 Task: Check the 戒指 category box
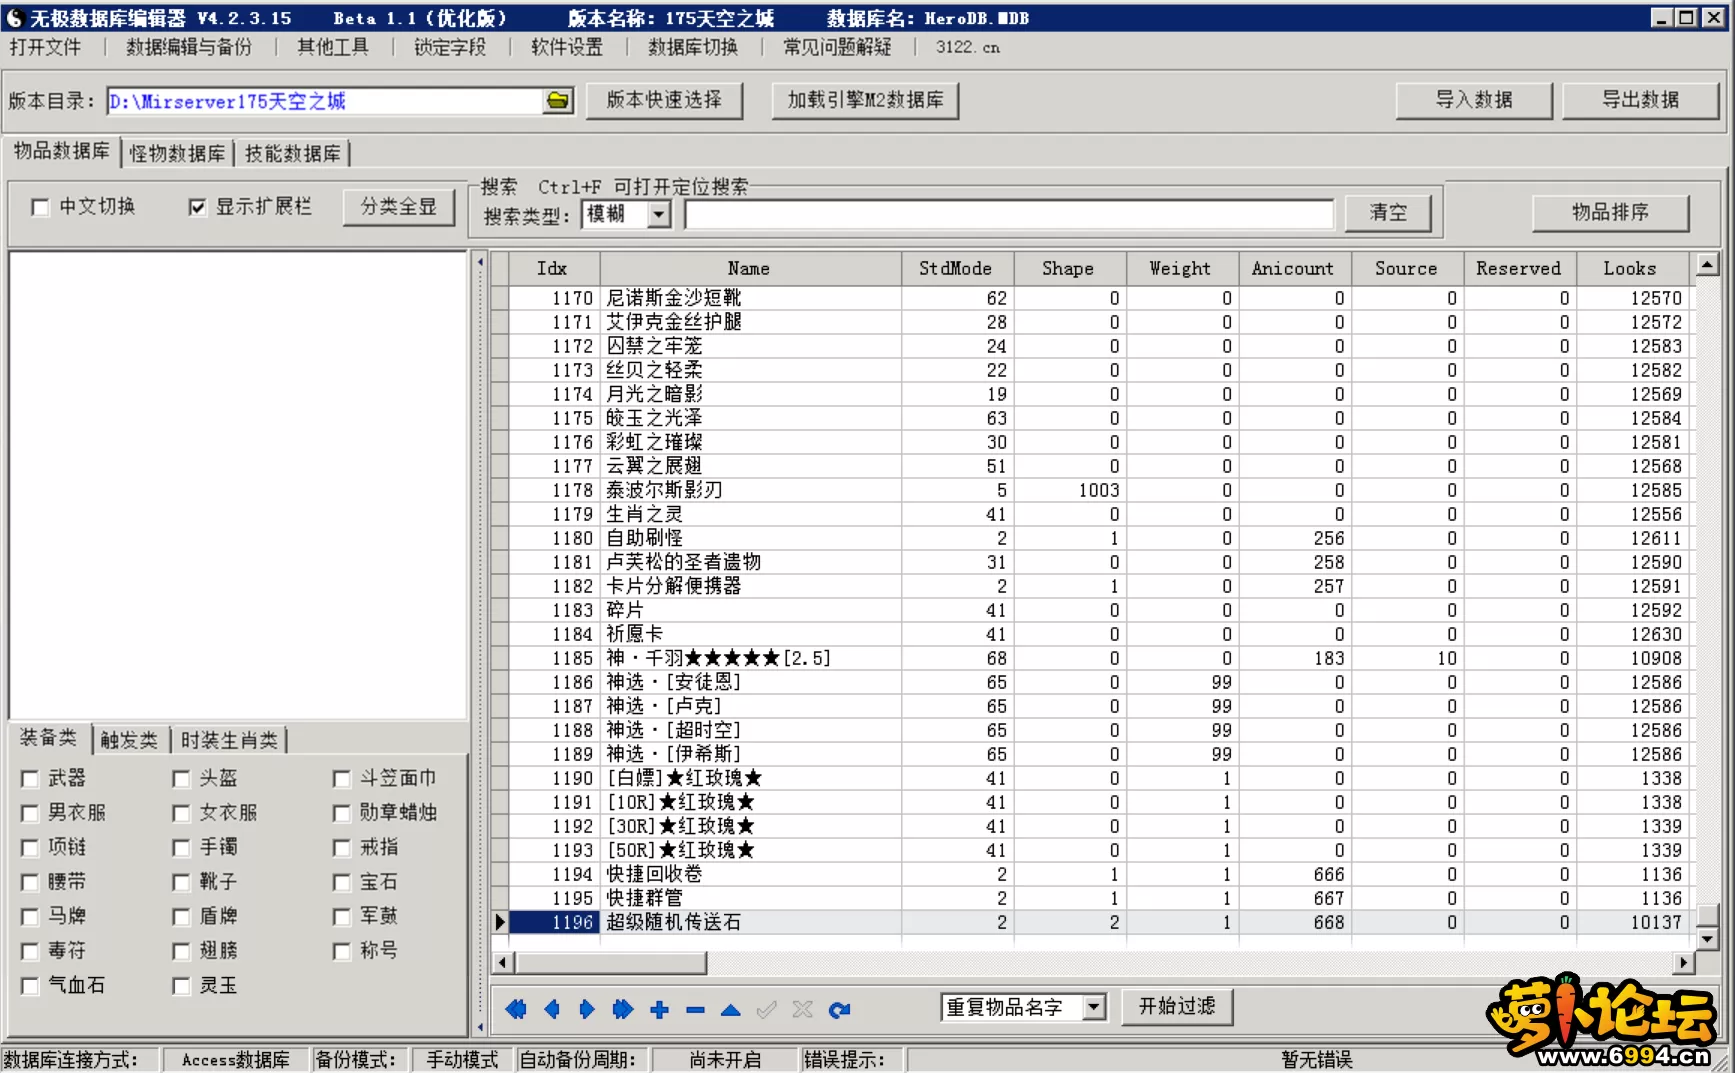tap(342, 848)
